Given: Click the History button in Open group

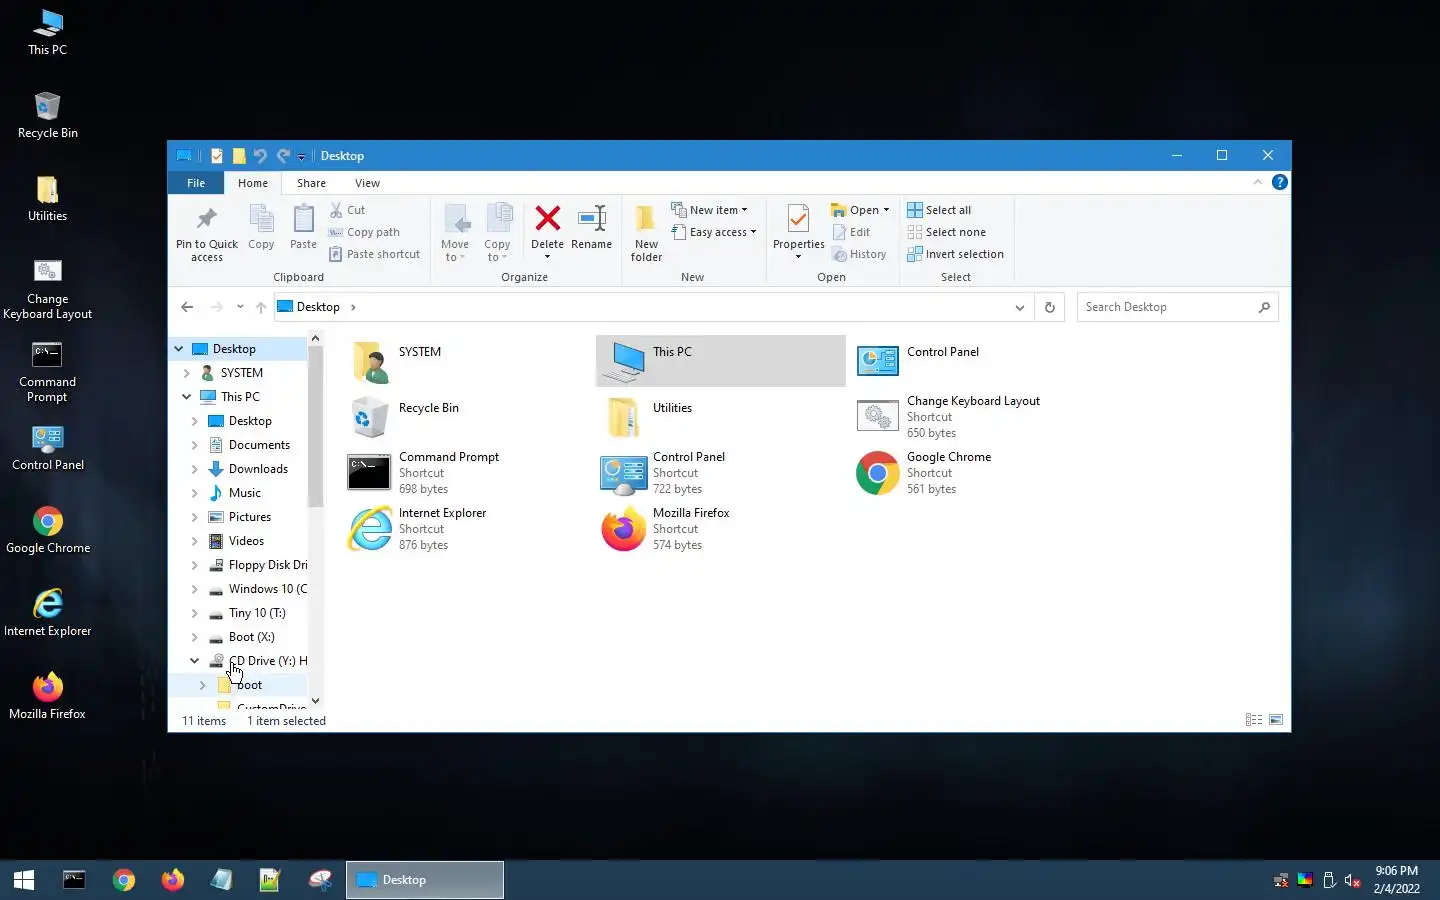Looking at the screenshot, I should pyautogui.click(x=859, y=254).
